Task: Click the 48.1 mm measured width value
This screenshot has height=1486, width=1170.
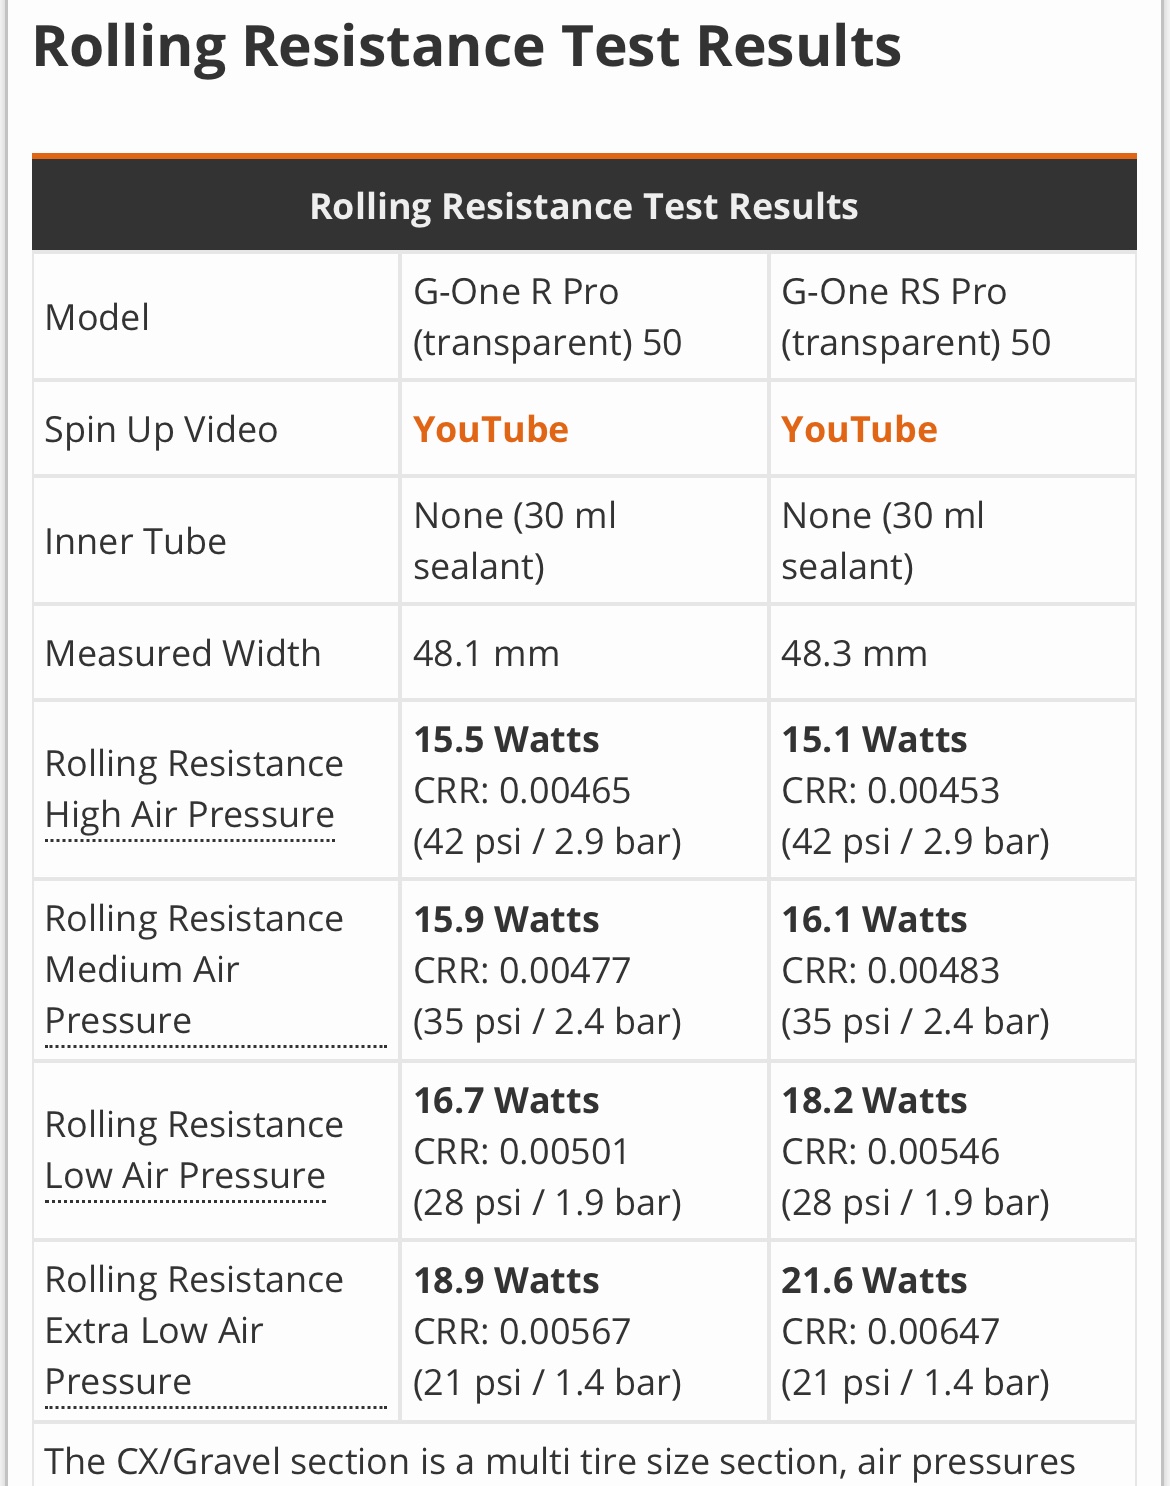Action: [486, 654]
